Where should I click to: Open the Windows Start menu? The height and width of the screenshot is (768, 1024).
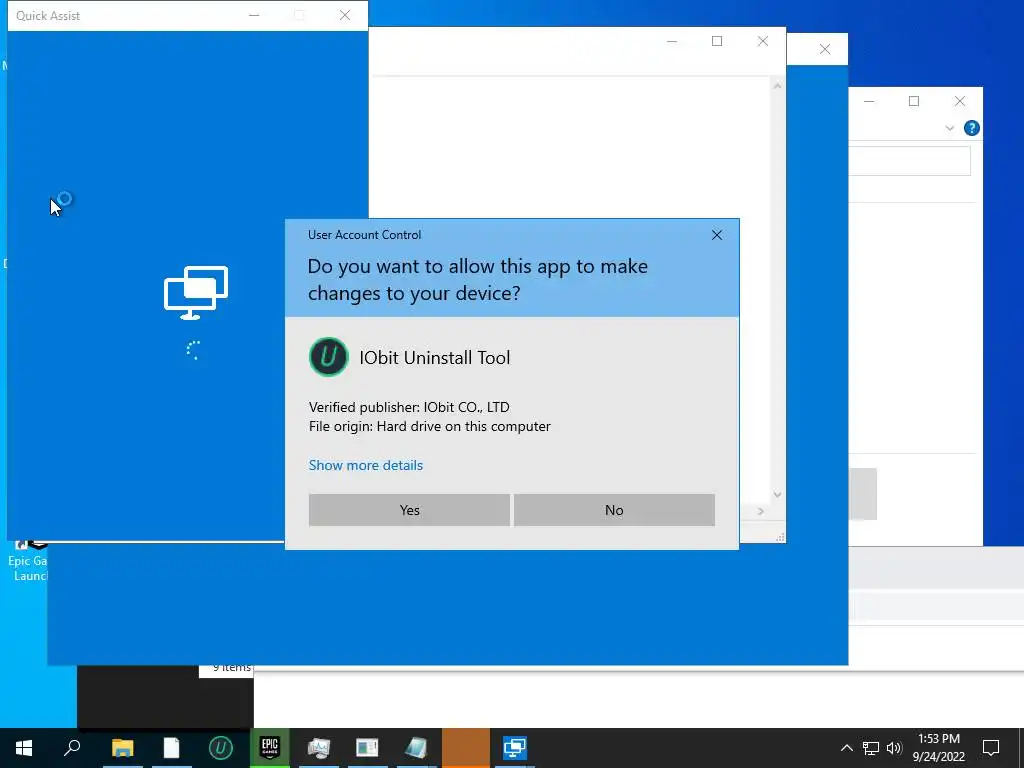[24, 748]
